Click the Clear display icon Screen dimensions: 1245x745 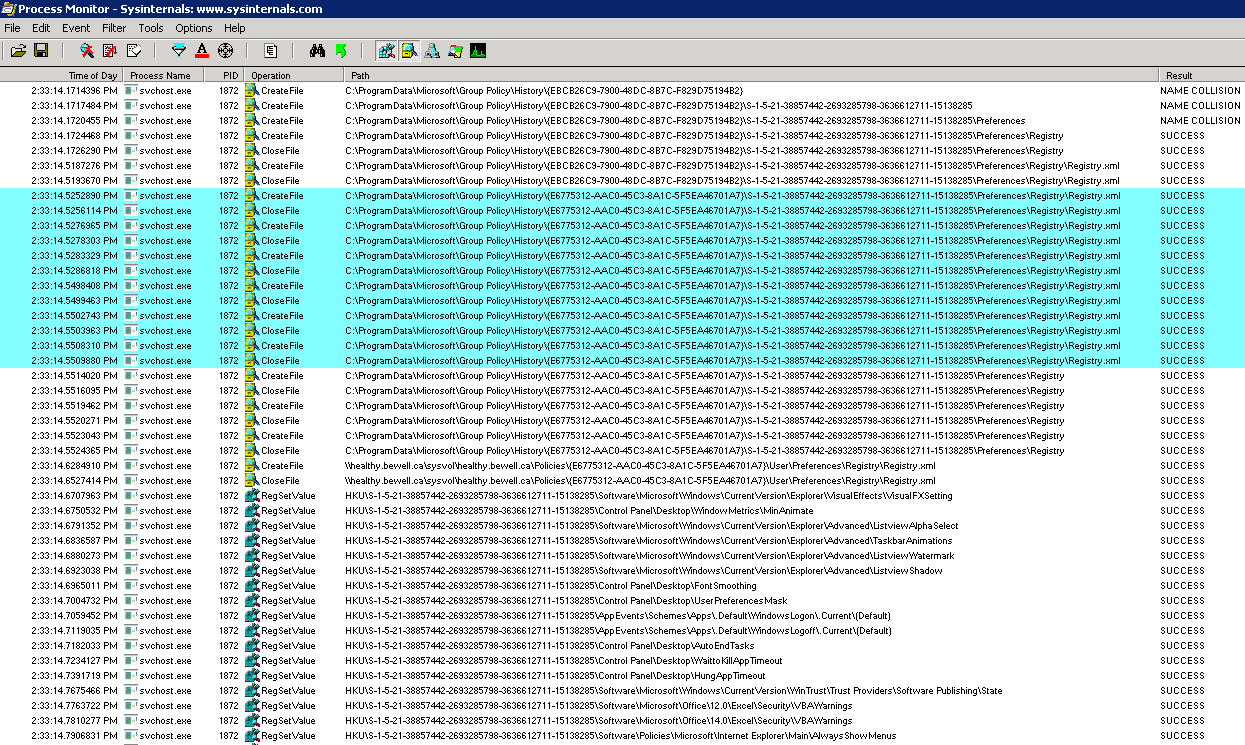click(x=133, y=50)
